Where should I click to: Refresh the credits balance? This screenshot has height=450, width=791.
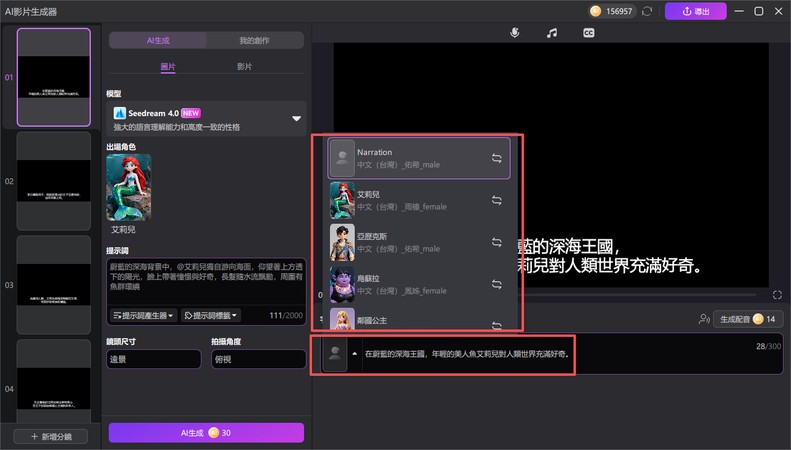[x=647, y=11]
